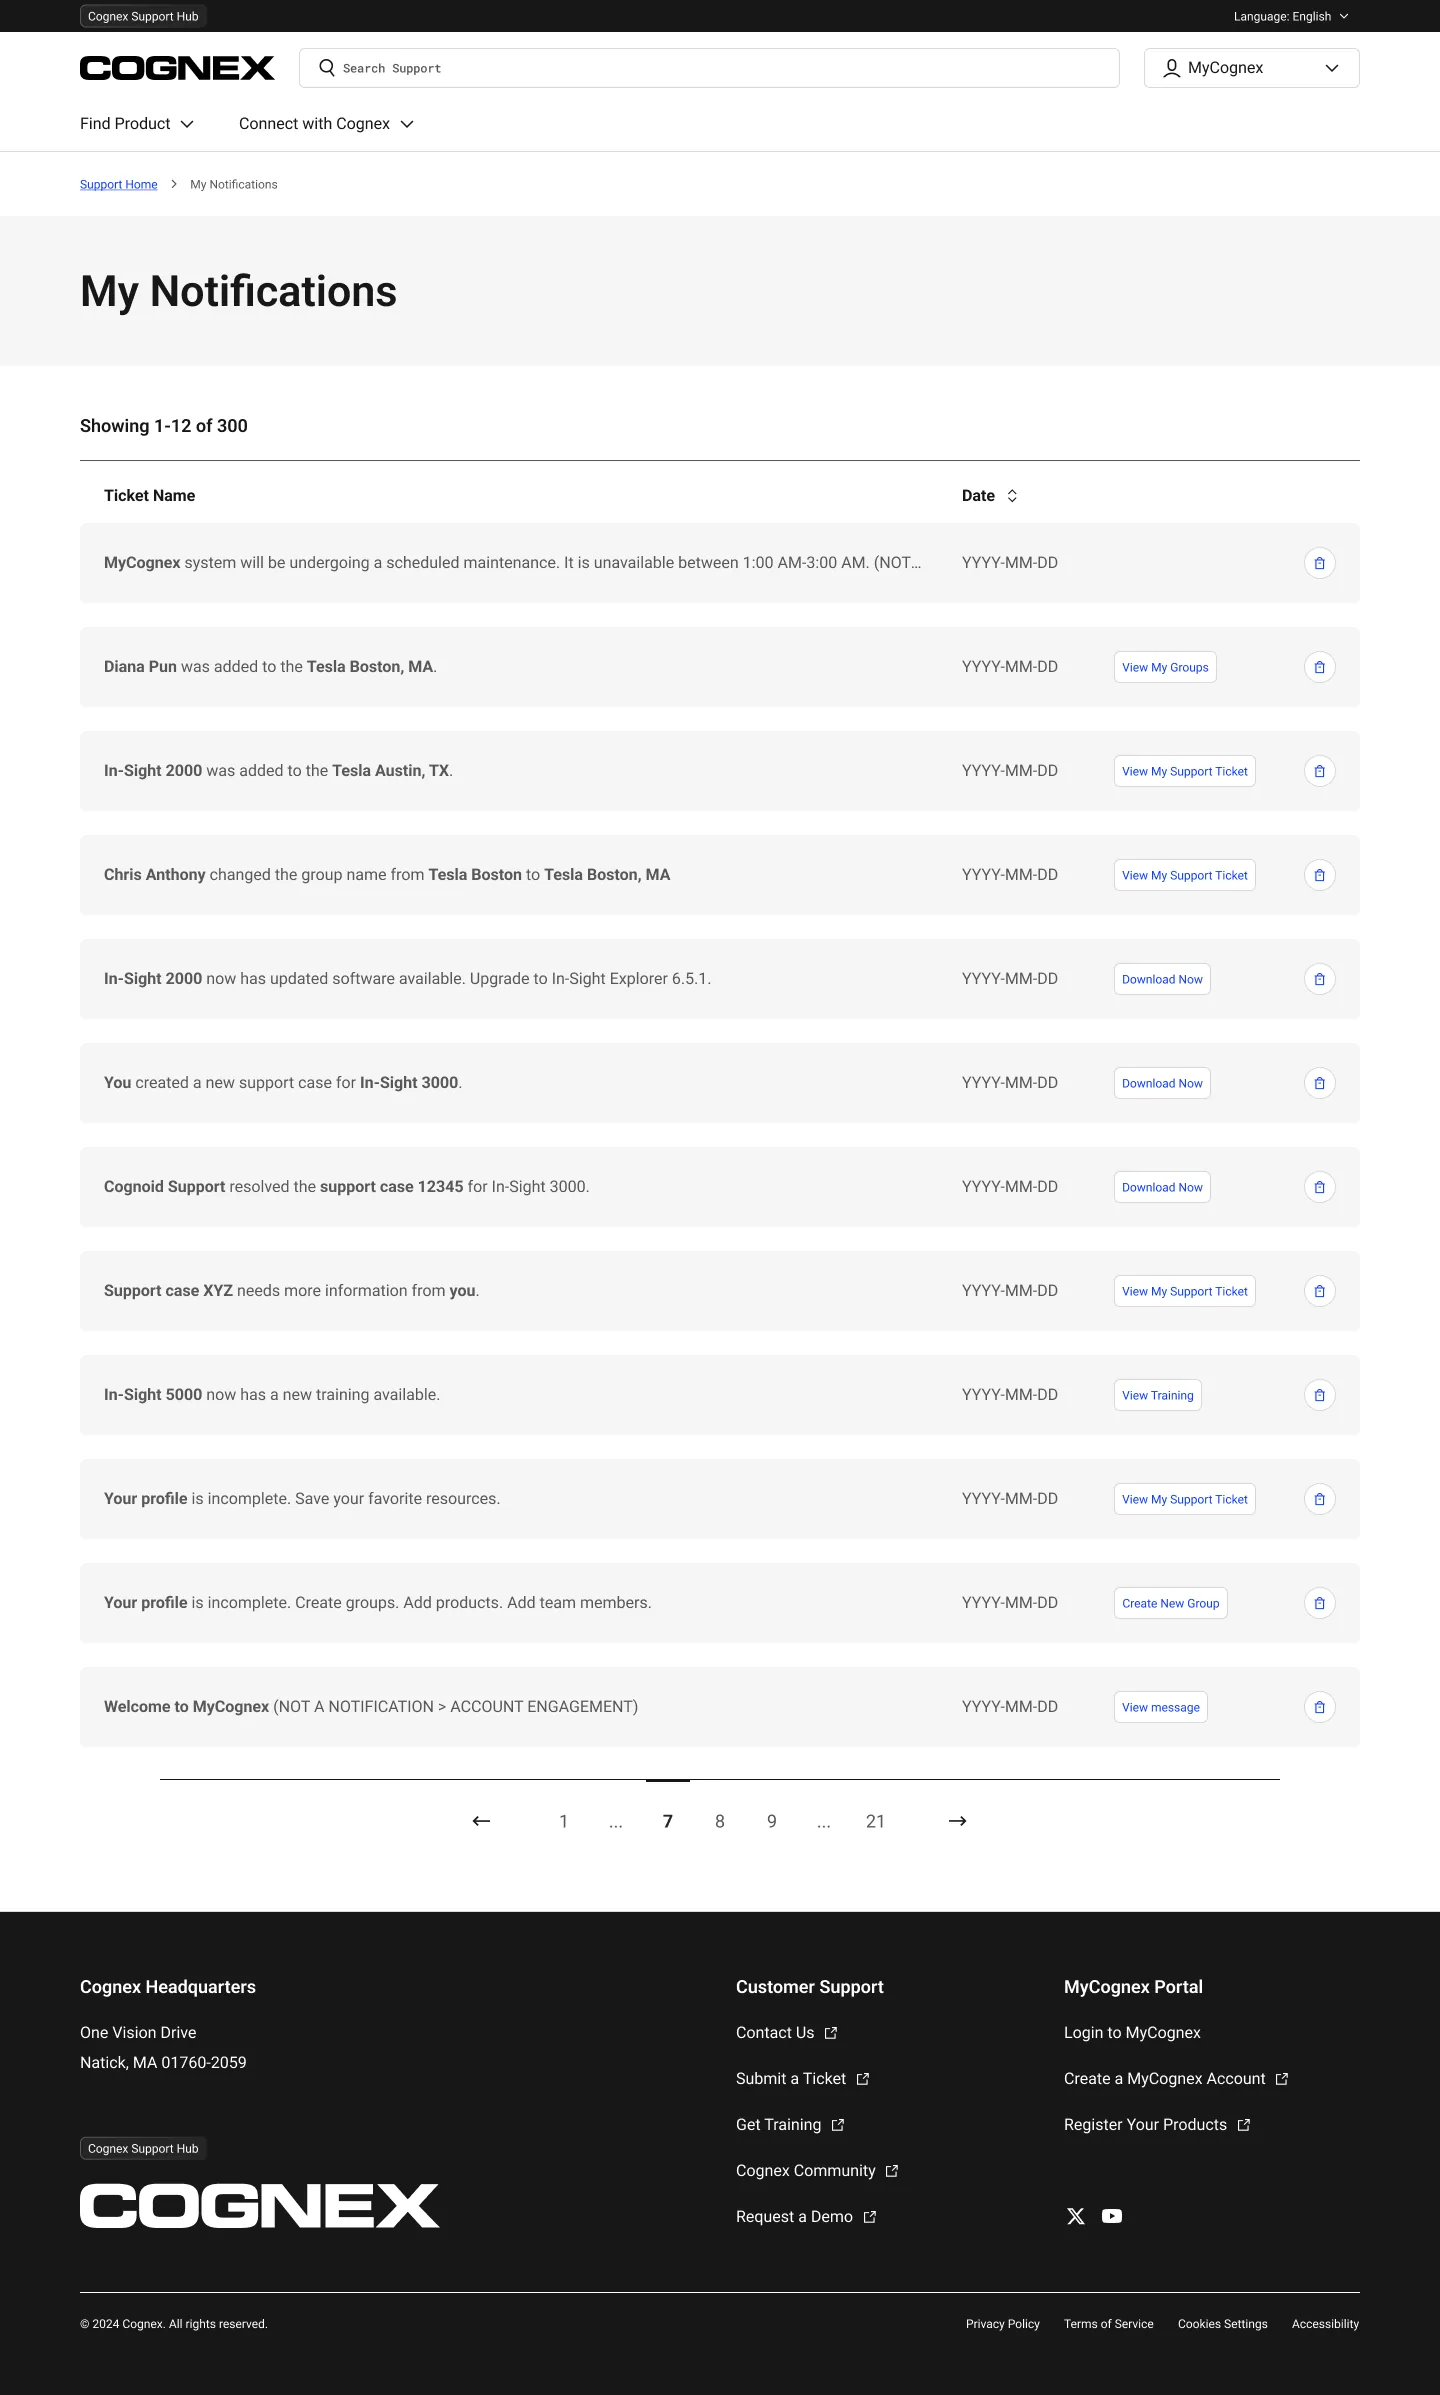Download Now for In-Sight 3000 new support case

1162,1083
